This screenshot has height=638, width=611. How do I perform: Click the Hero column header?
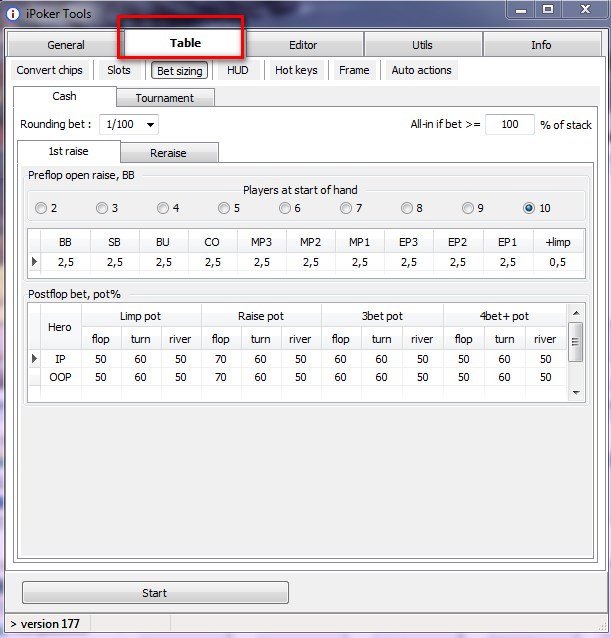click(60, 327)
